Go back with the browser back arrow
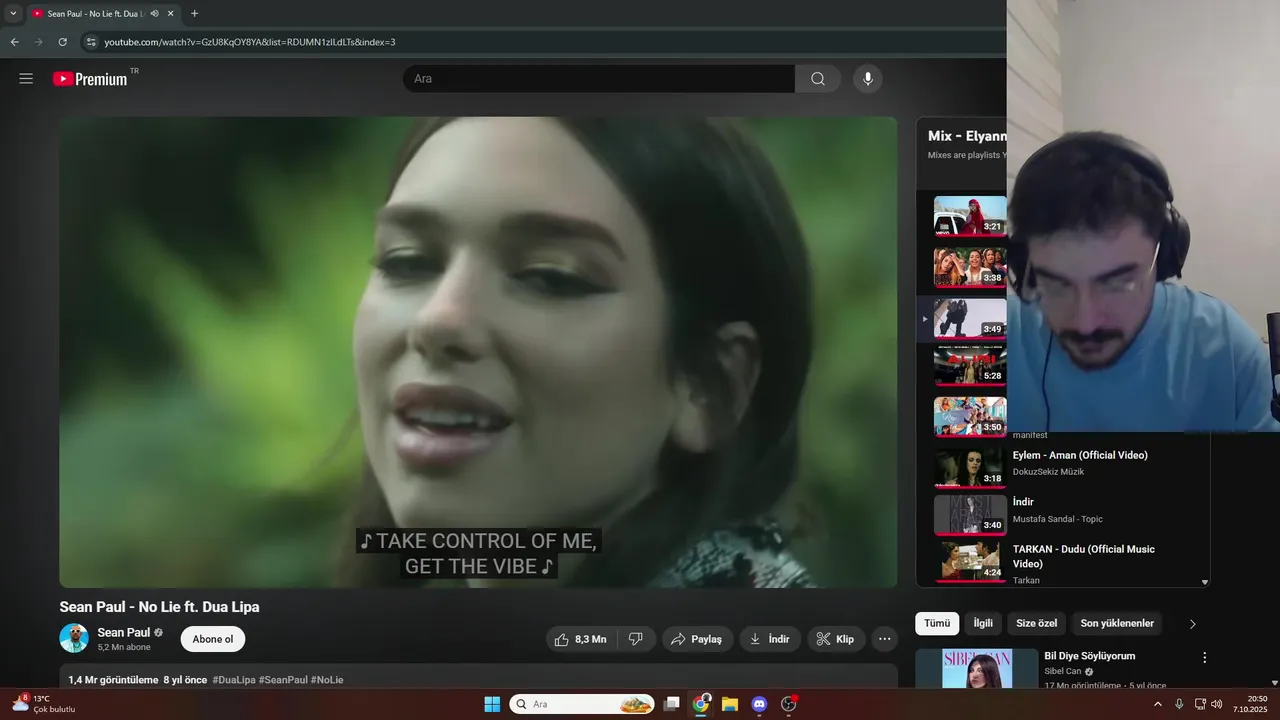This screenshot has width=1280, height=720. [14, 42]
